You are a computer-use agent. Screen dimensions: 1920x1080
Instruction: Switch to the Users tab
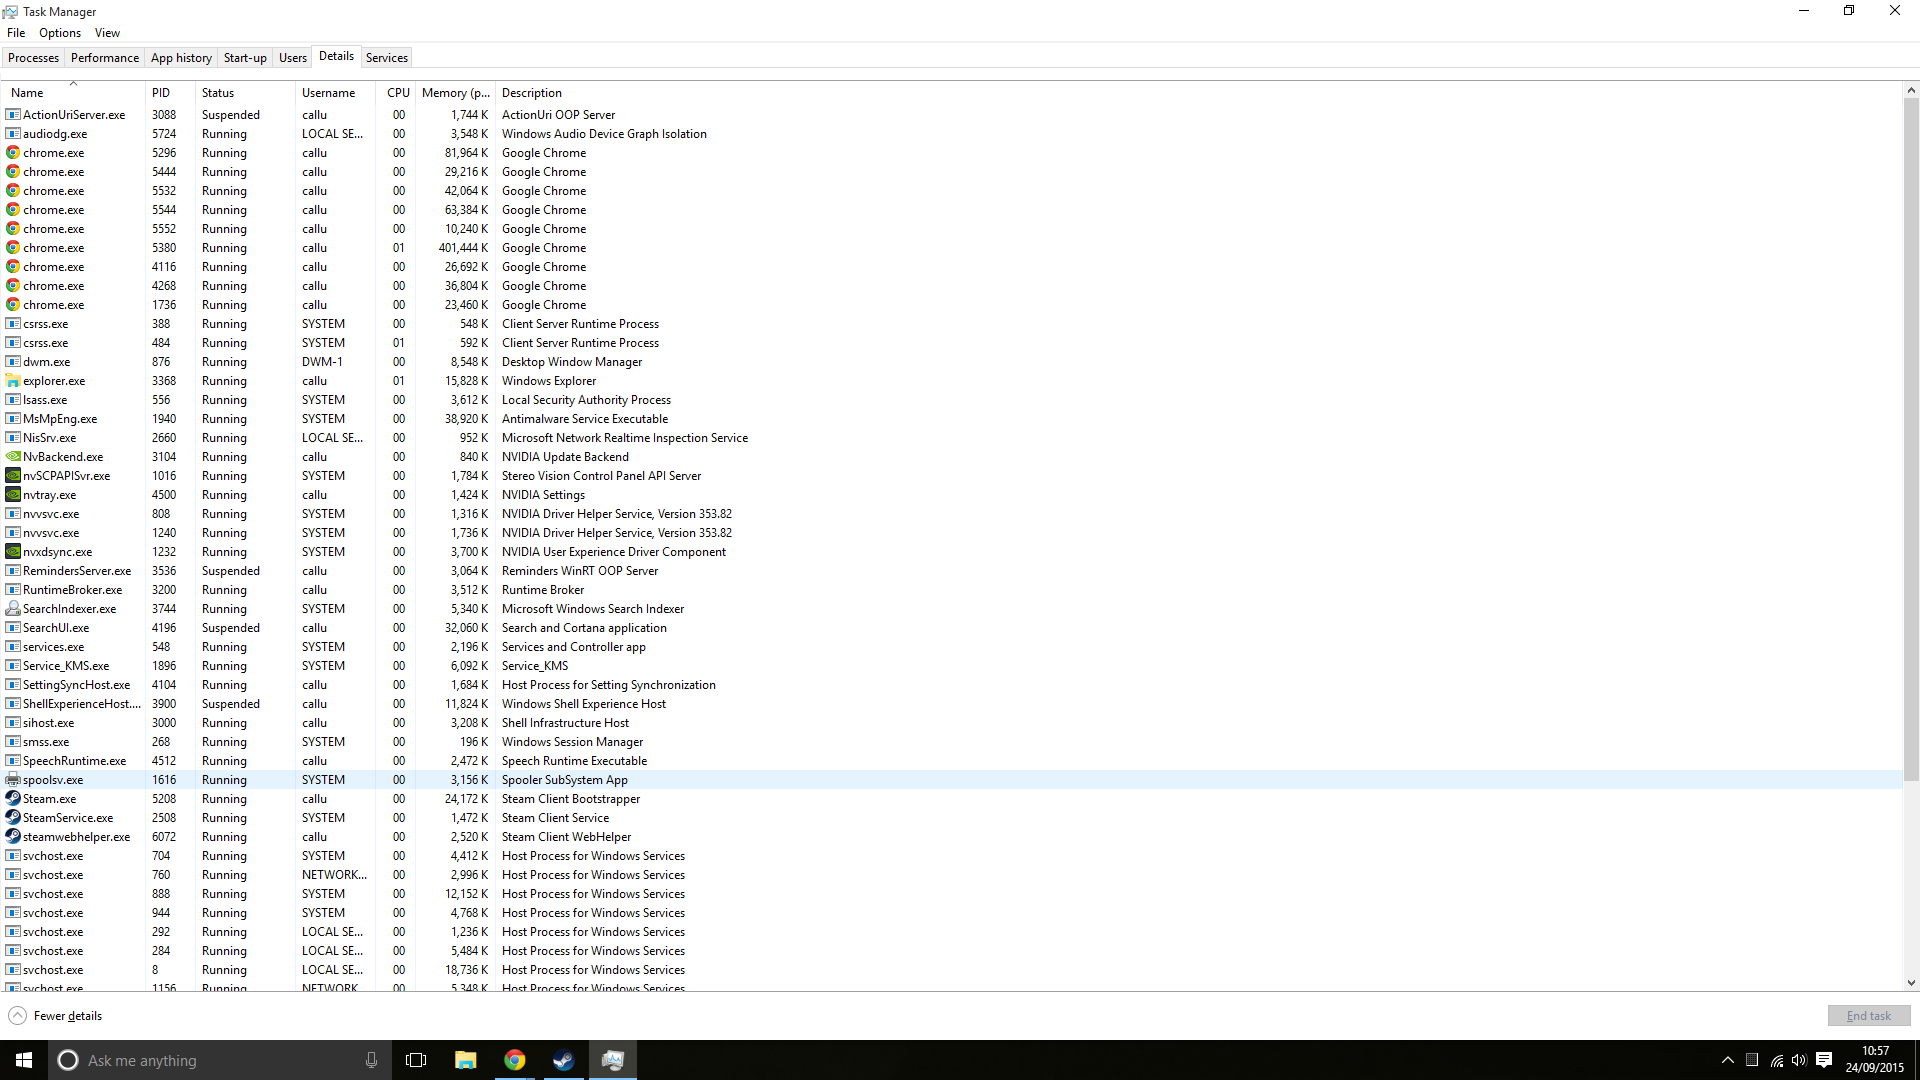(x=293, y=58)
